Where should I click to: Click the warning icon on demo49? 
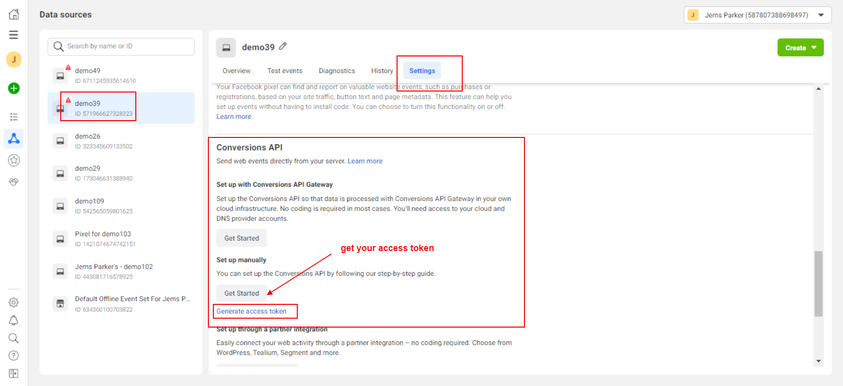(x=68, y=68)
